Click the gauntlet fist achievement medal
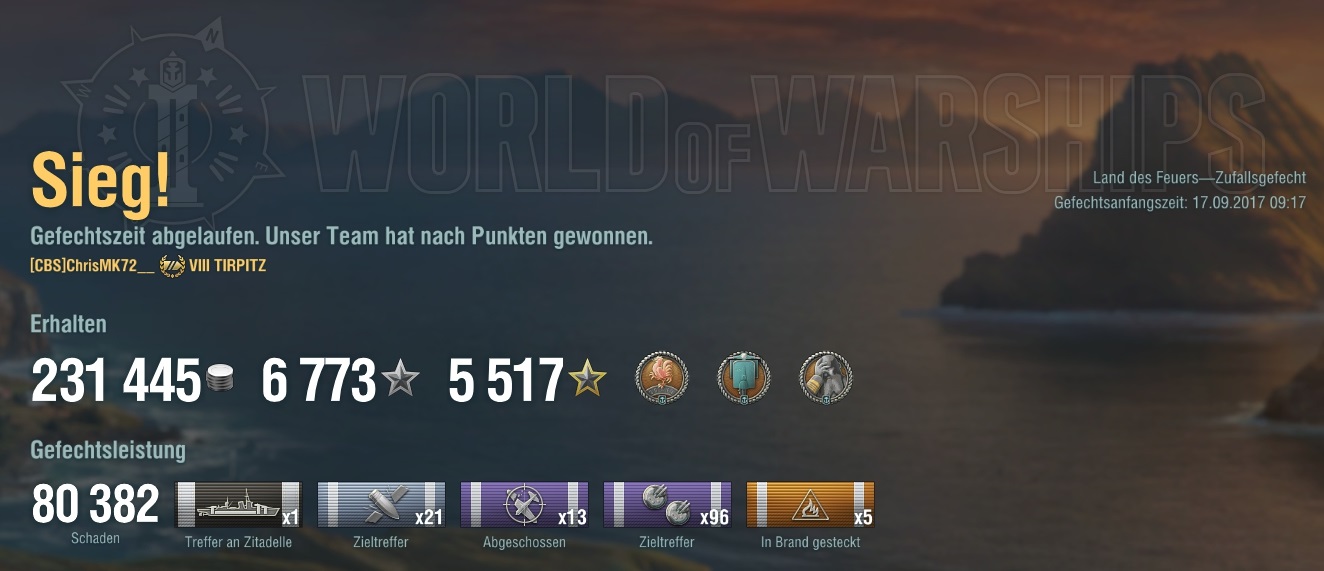 (x=826, y=379)
